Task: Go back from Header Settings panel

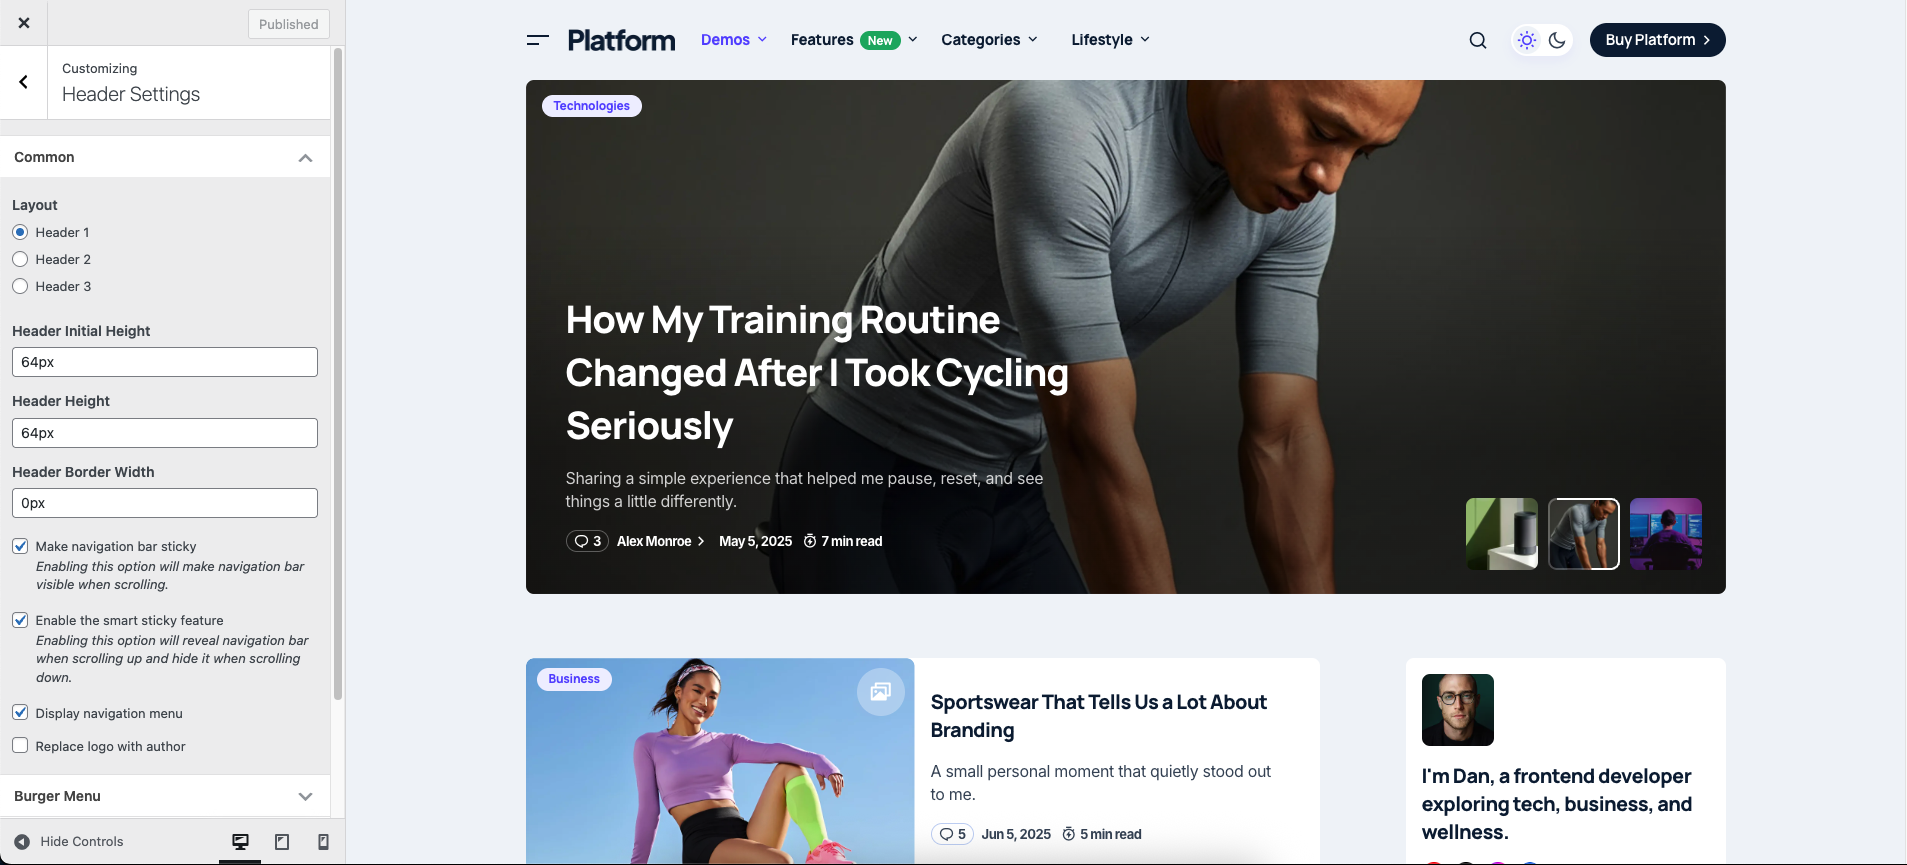Action: (x=24, y=82)
